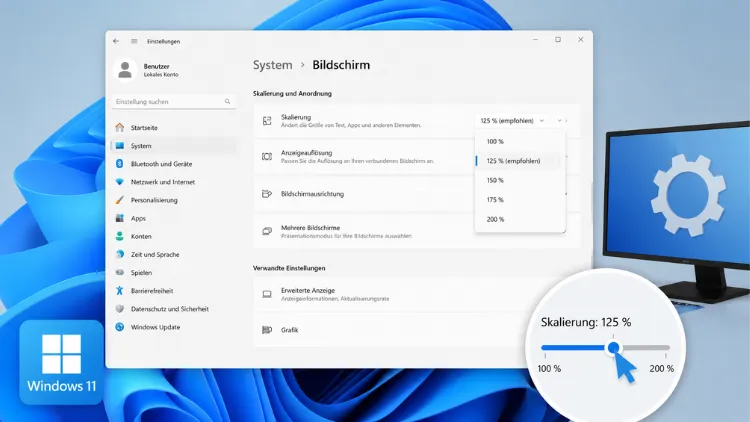Click the Skalierung row icon
Viewport: 750px width, 422px height.
coord(267,121)
